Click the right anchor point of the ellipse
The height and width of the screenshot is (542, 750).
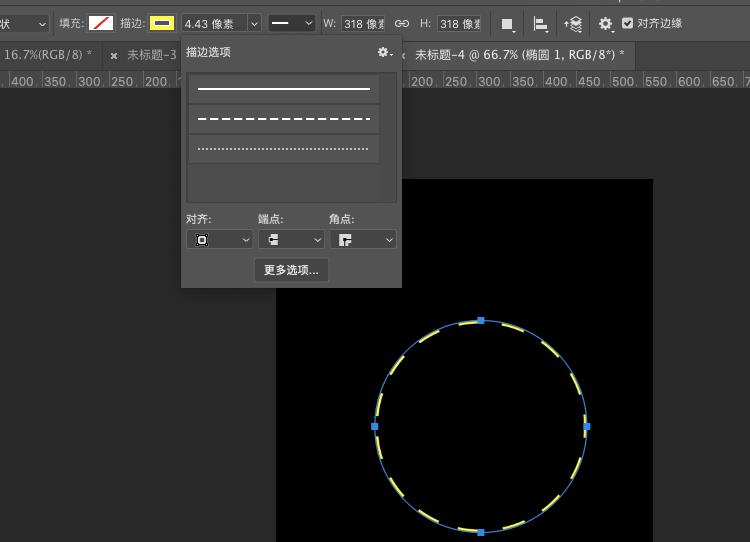pos(587,426)
